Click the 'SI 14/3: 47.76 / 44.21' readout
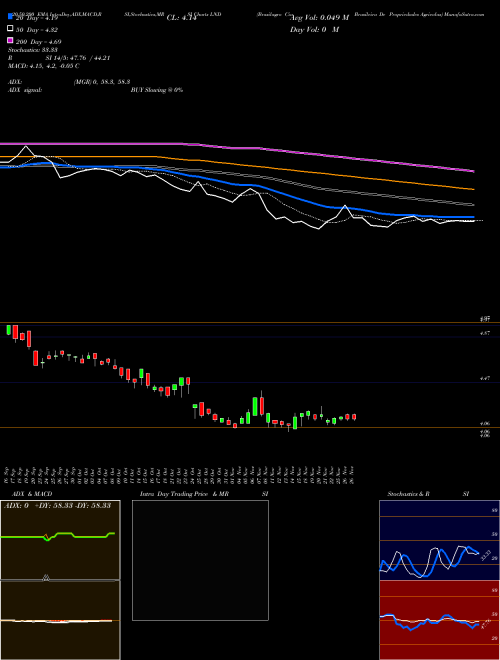 pos(78,58)
